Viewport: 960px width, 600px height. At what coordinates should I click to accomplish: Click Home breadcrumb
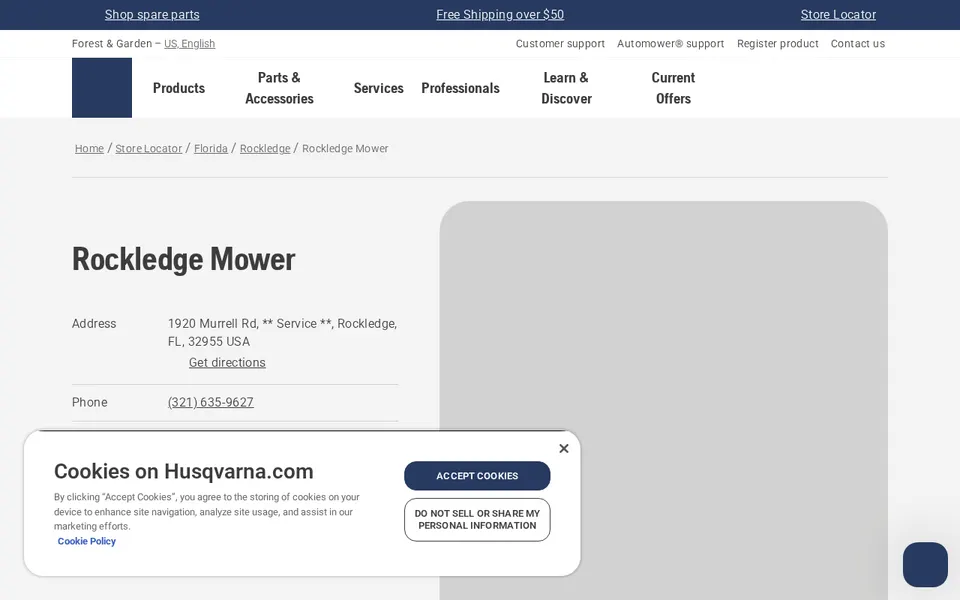point(89,149)
